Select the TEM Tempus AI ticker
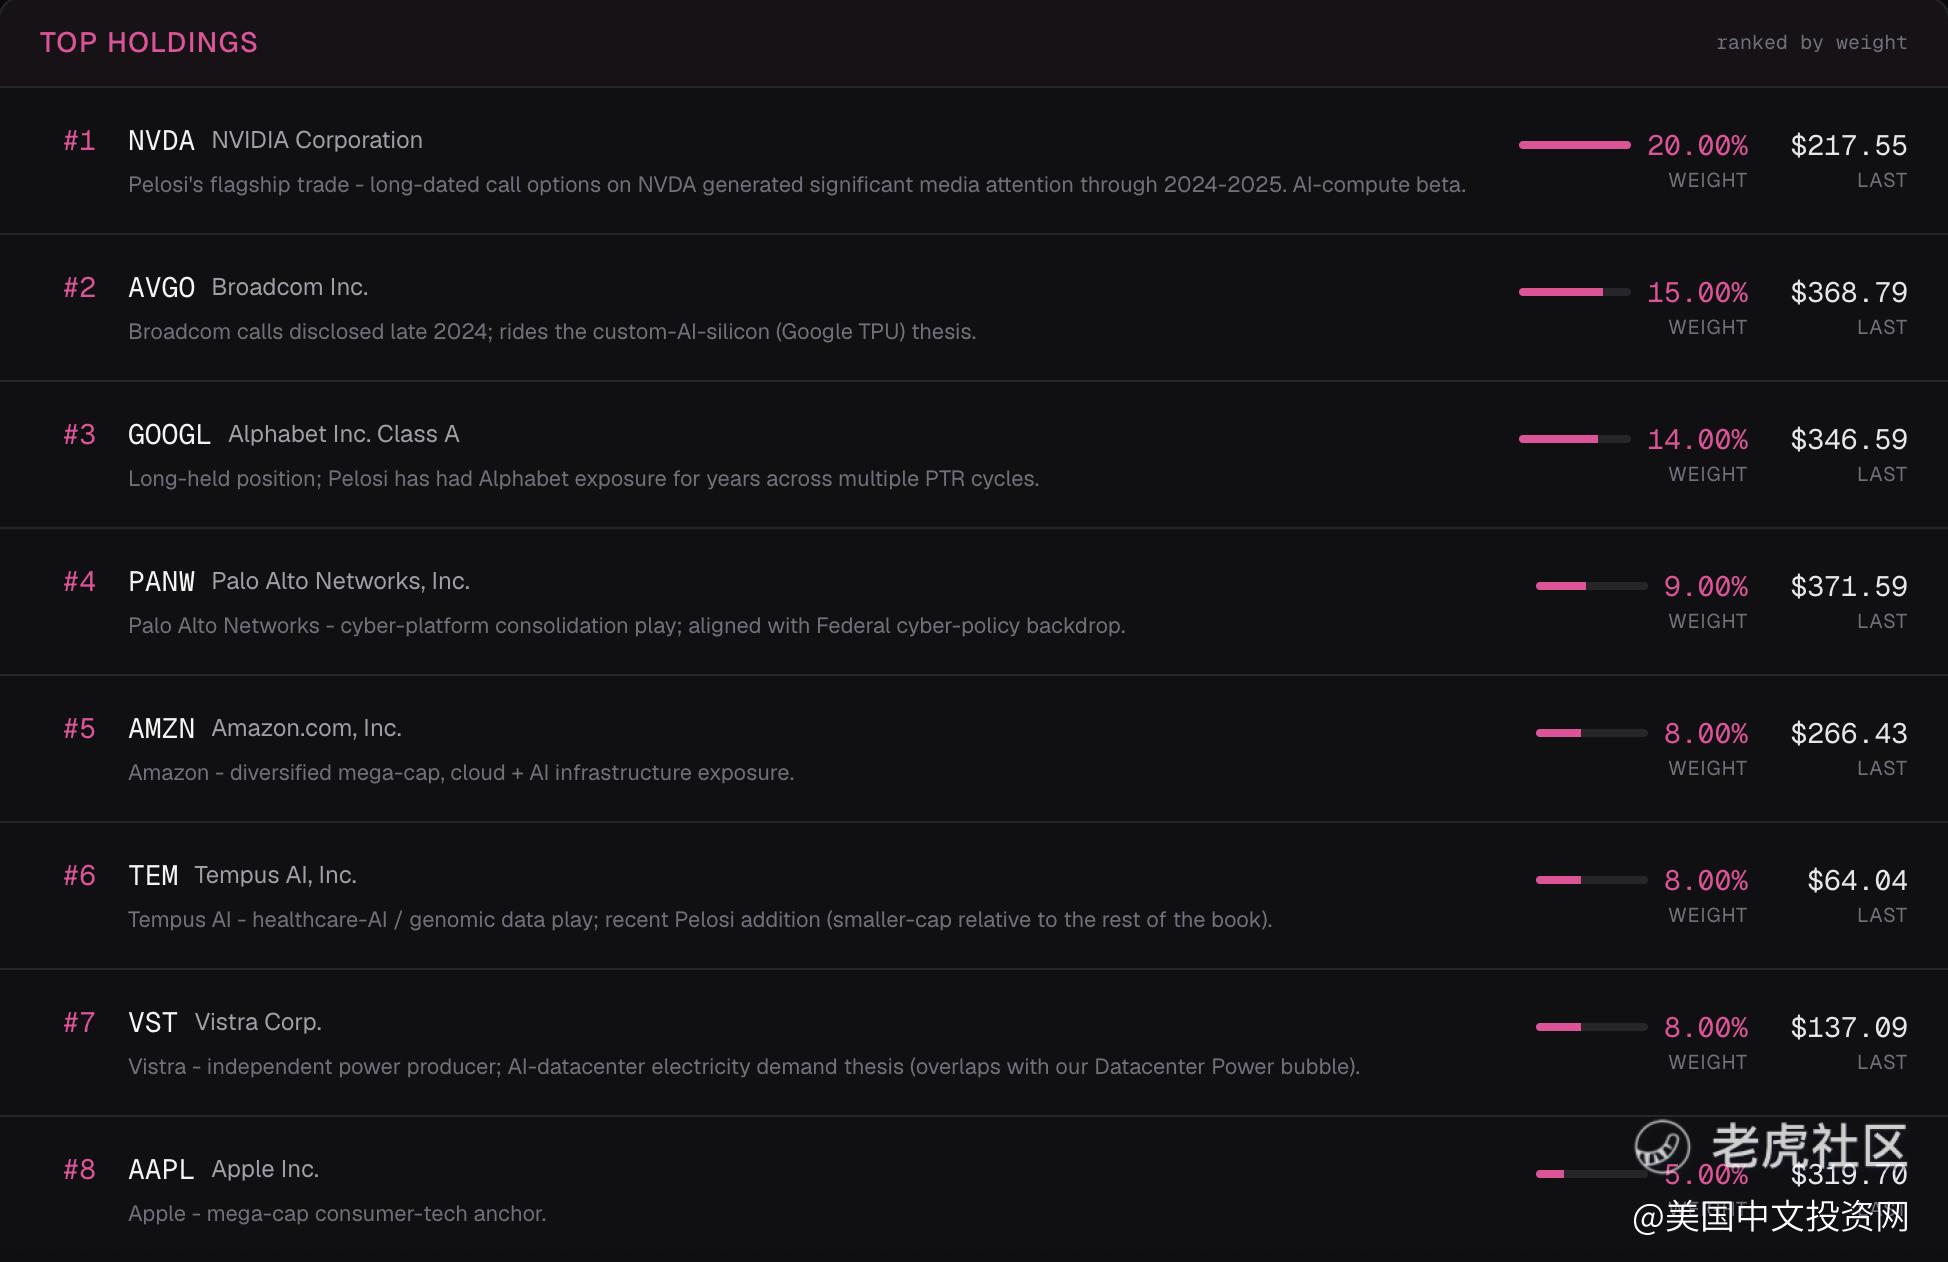1948x1262 pixels. click(x=153, y=875)
